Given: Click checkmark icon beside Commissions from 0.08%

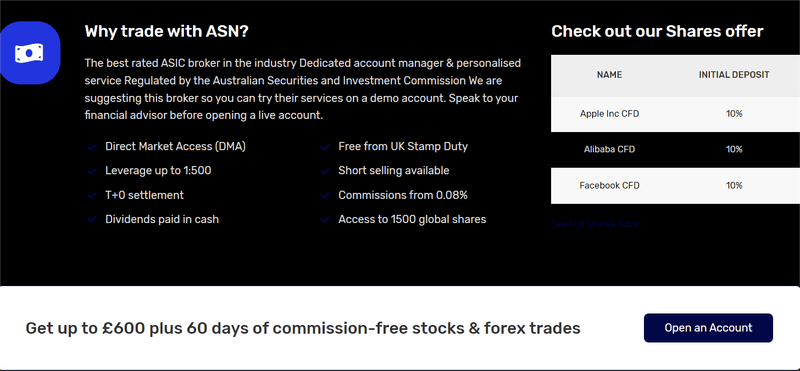Looking at the screenshot, I should point(326,195).
